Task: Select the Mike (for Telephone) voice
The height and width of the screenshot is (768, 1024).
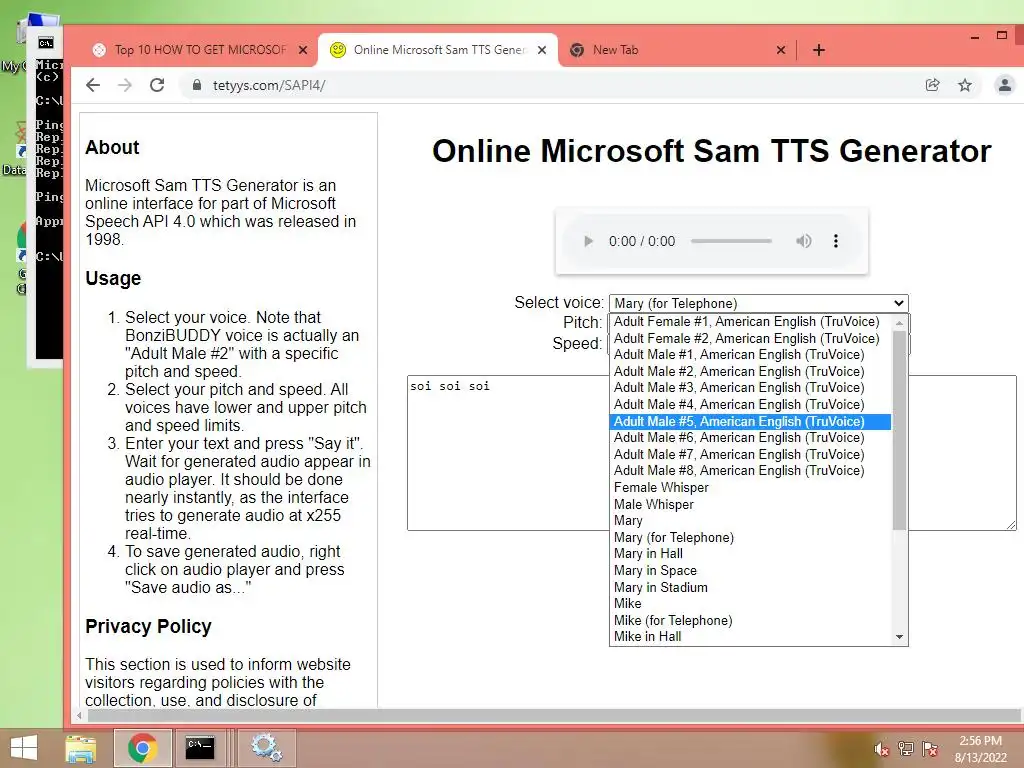Action: click(750, 620)
